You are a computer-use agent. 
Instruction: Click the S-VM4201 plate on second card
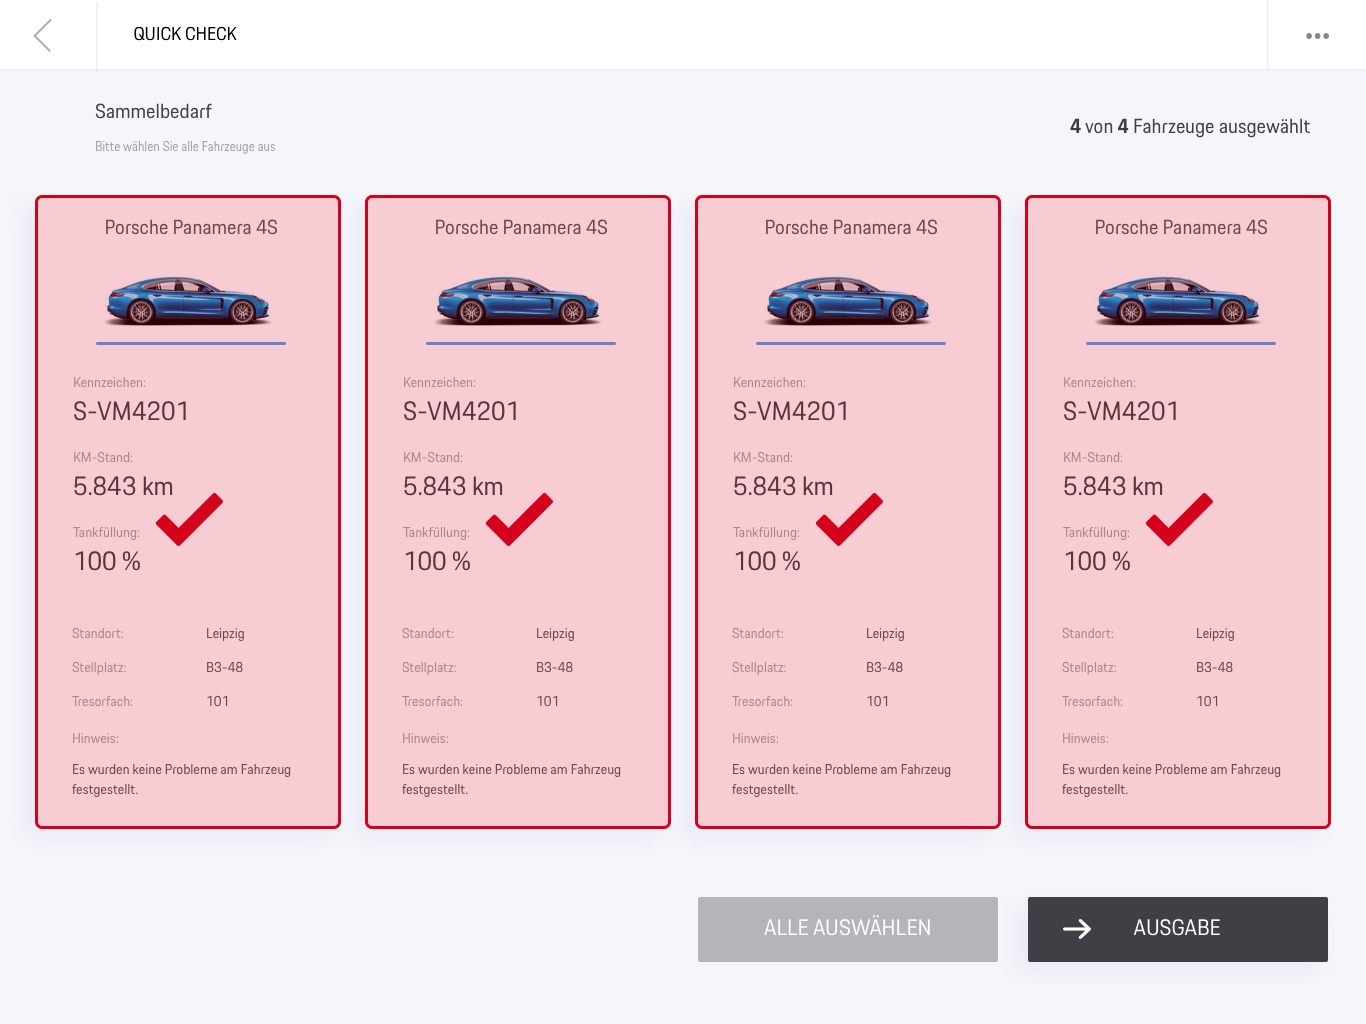461,411
